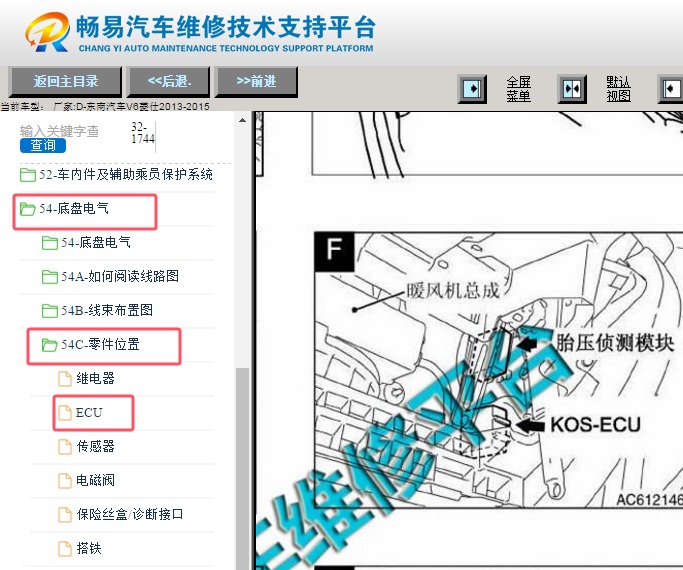
Task: Click the open folder icon of top 54-底盘电气
Action: click(28, 209)
